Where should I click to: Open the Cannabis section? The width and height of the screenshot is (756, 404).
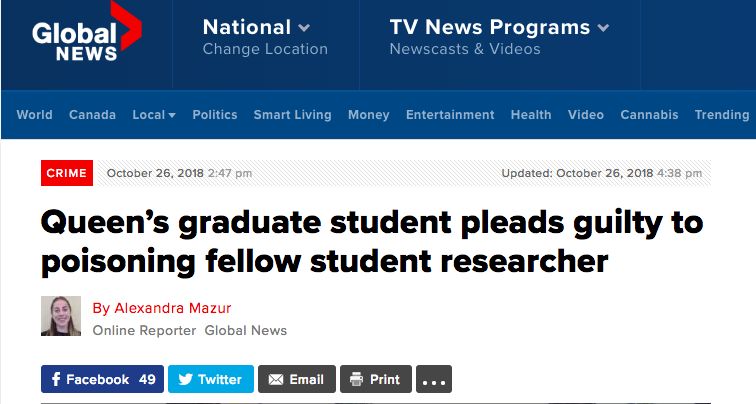click(649, 115)
